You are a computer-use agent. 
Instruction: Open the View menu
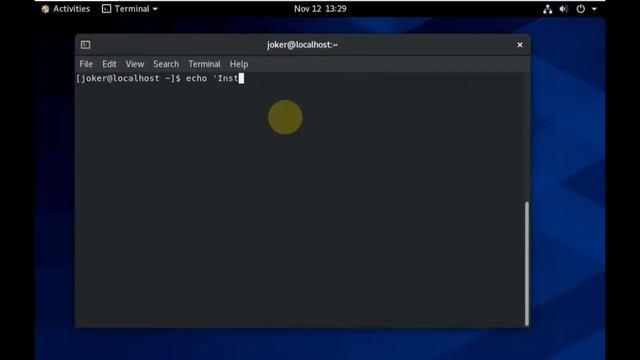click(x=135, y=64)
